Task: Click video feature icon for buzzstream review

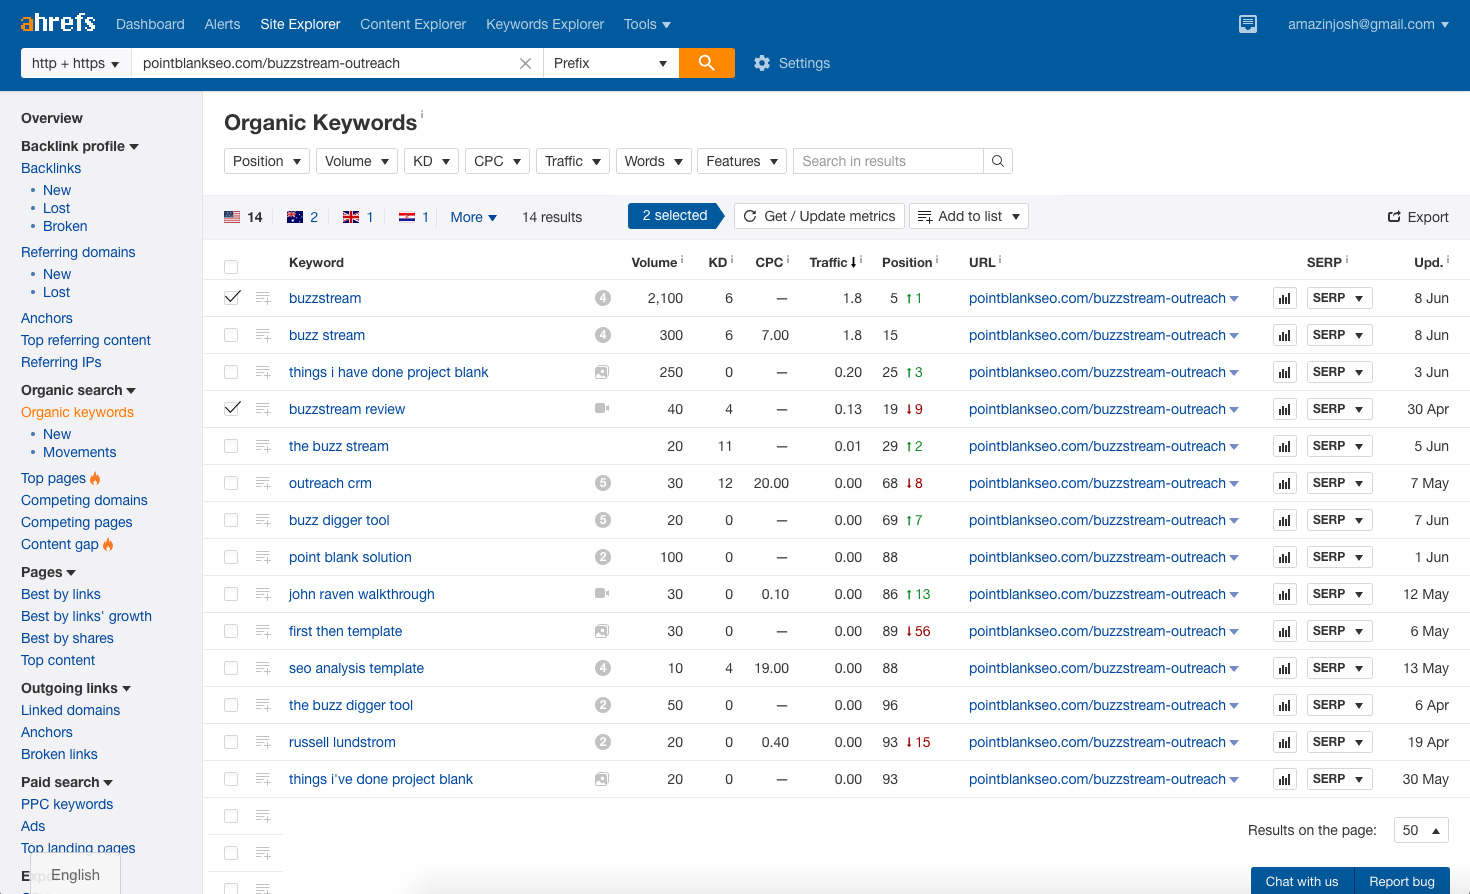Action: point(602,409)
